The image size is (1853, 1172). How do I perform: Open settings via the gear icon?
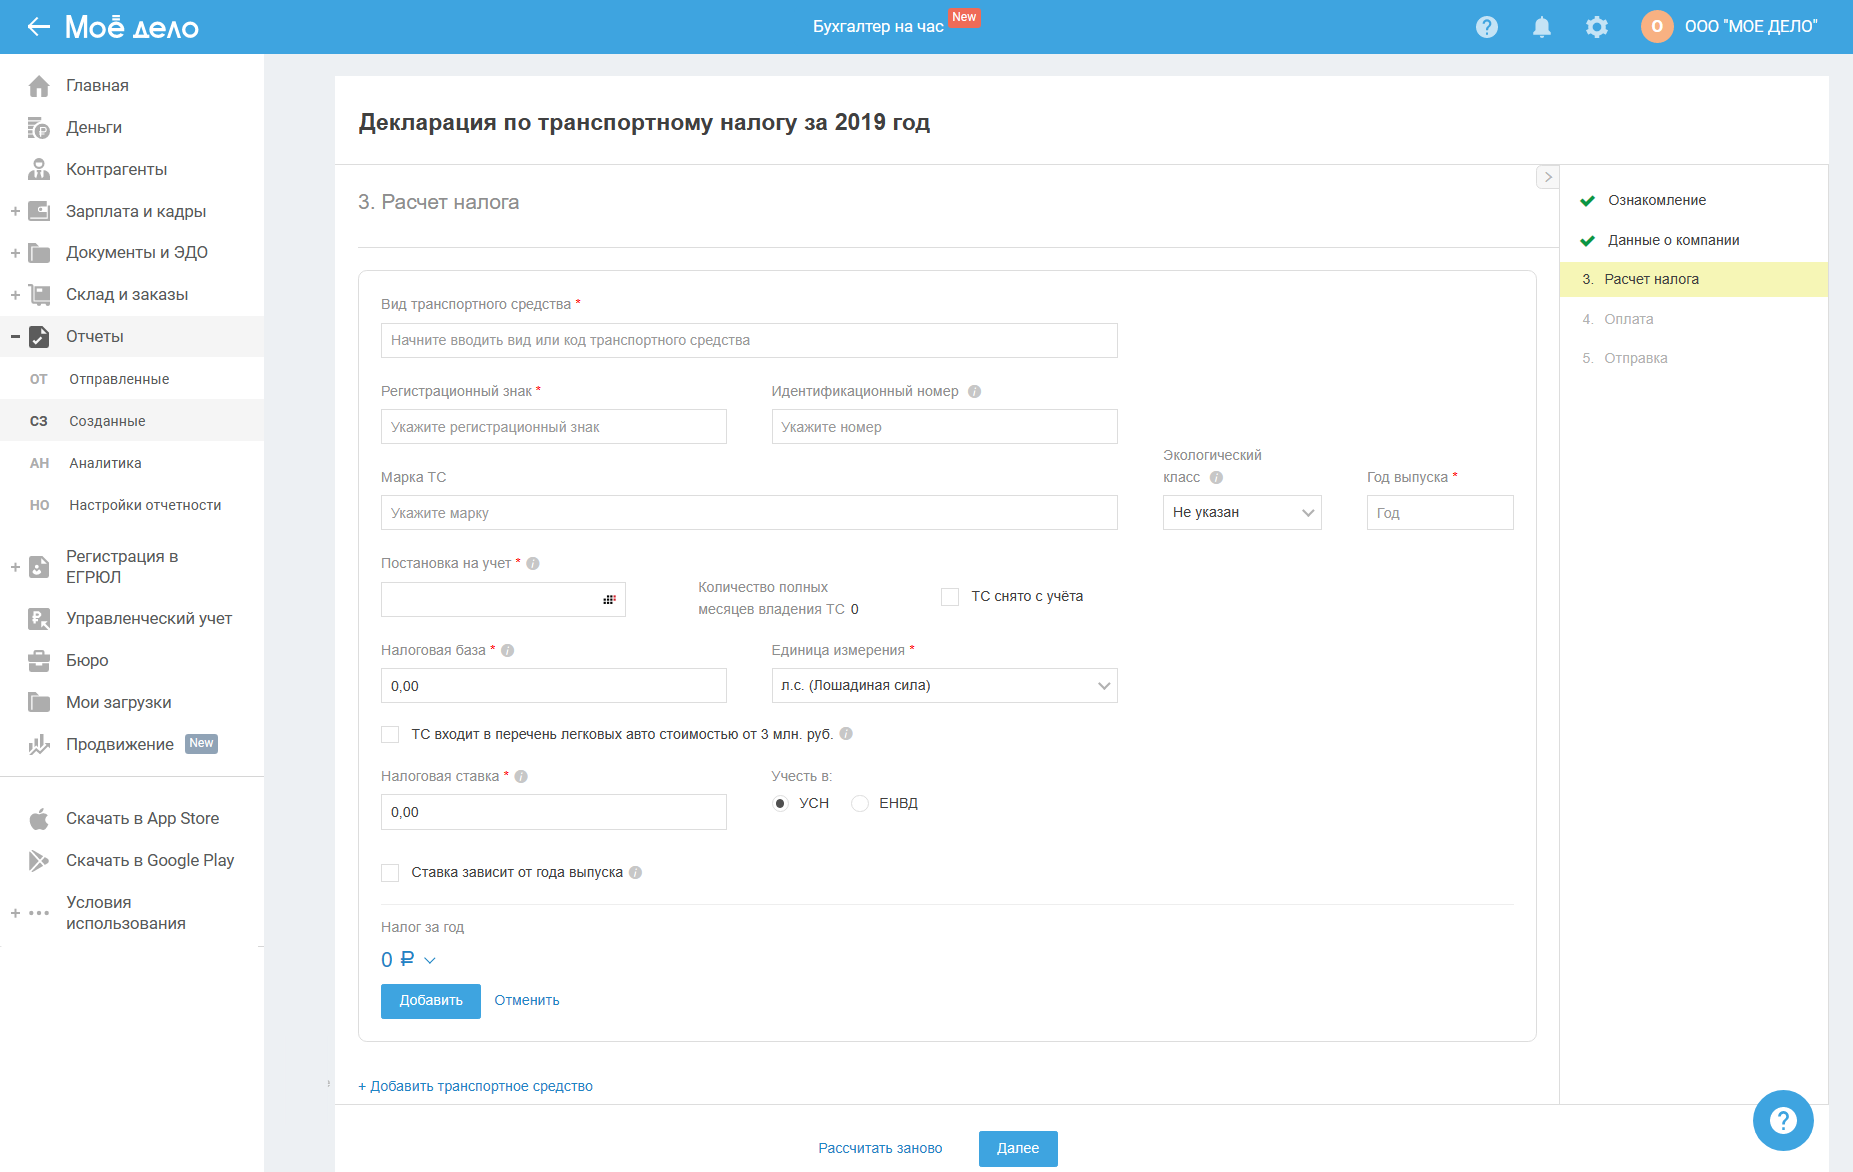pyautogui.click(x=1597, y=27)
